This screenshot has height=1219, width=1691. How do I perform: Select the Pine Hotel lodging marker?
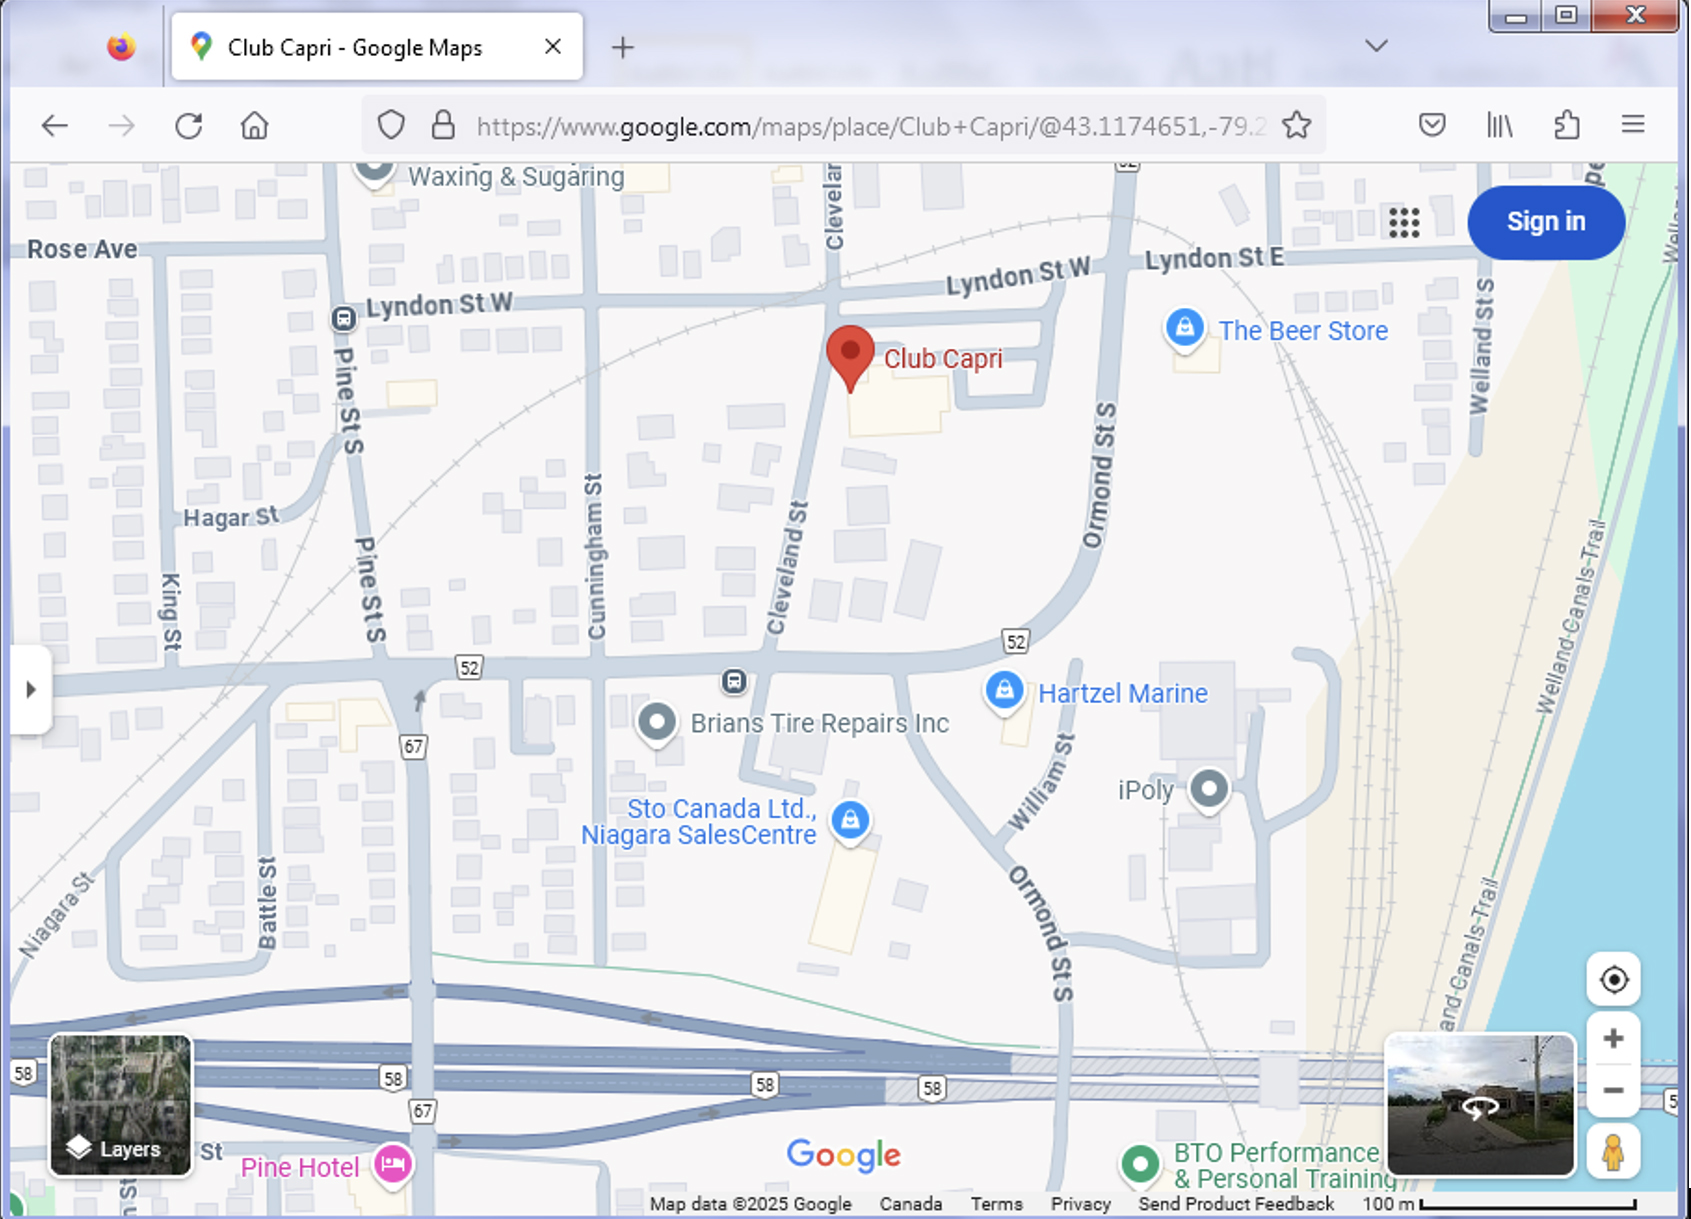(x=393, y=1165)
